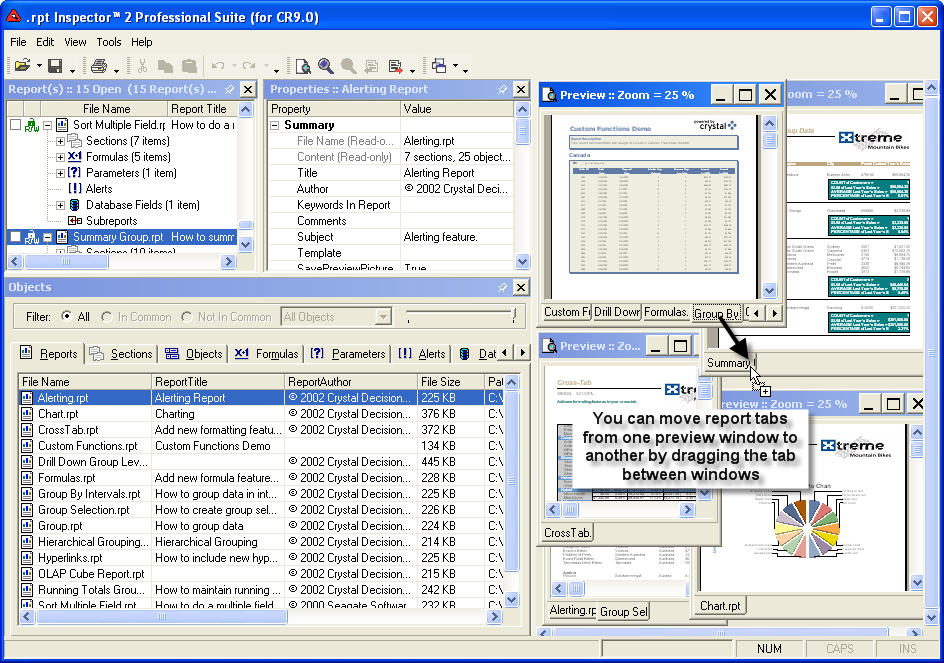Click the Cut scissors icon
The image size is (944, 663).
[x=143, y=65]
